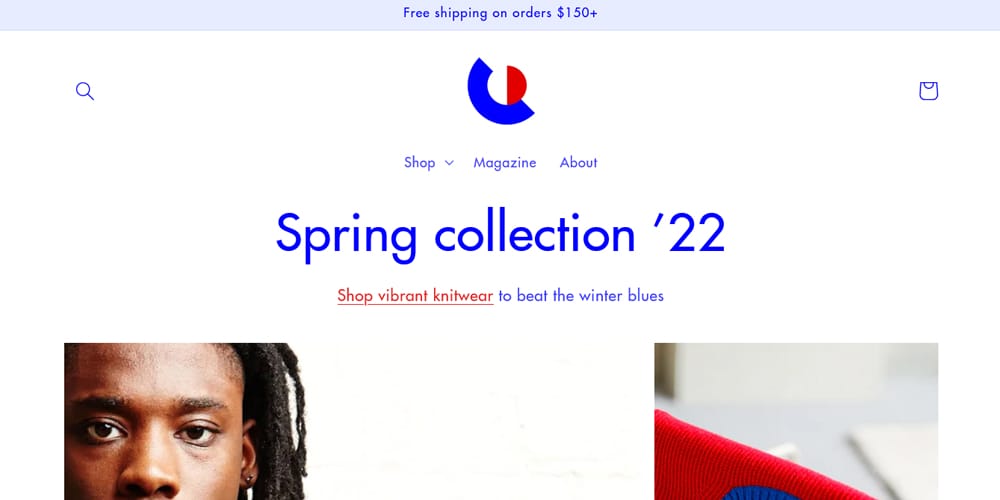This screenshot has height=500, width=1000.
Task: Click the Free shipping announcement text
Action: tap(500, 13)
